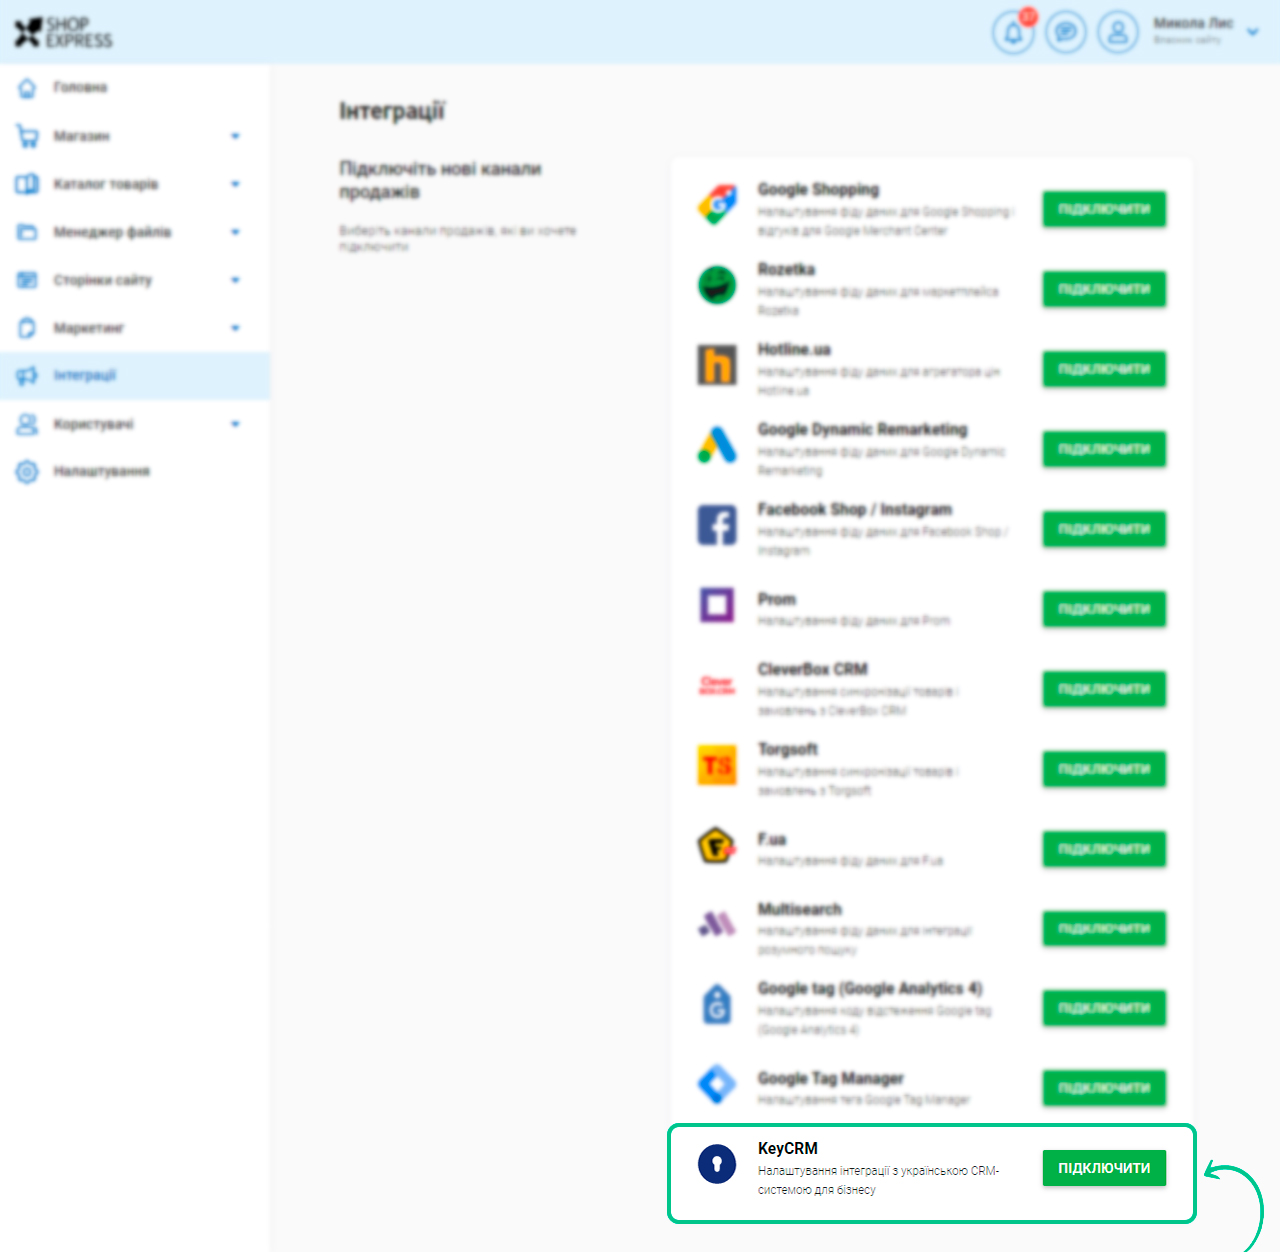This screenshot has width=1280, height=1252.
Task: Expand the file manager menu arrow
Action: coord(235,232)
